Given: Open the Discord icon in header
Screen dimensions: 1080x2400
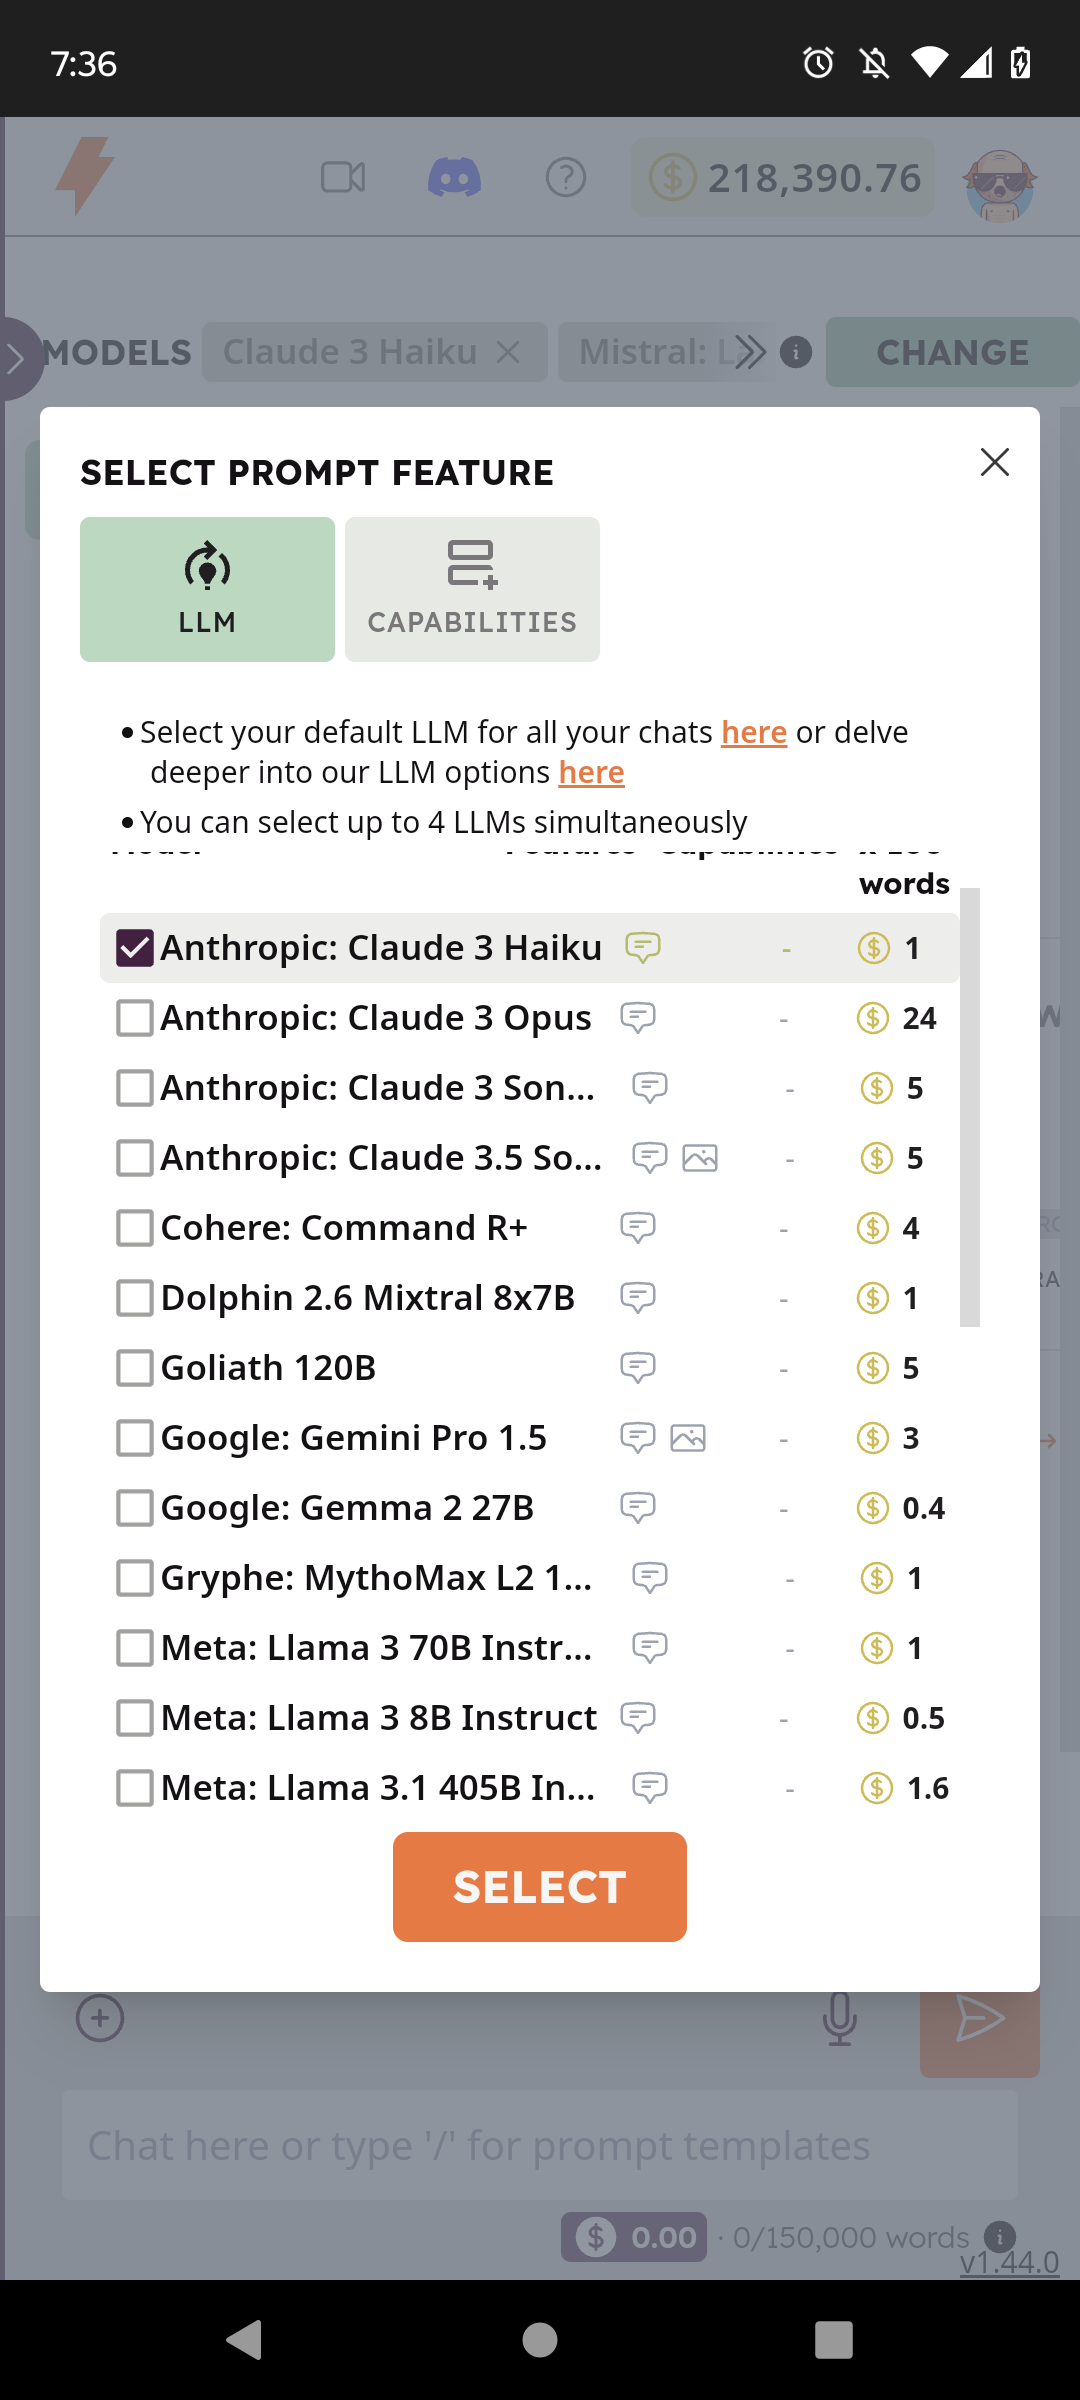Looking at the screenshot, I should click(x=454, y=178).
